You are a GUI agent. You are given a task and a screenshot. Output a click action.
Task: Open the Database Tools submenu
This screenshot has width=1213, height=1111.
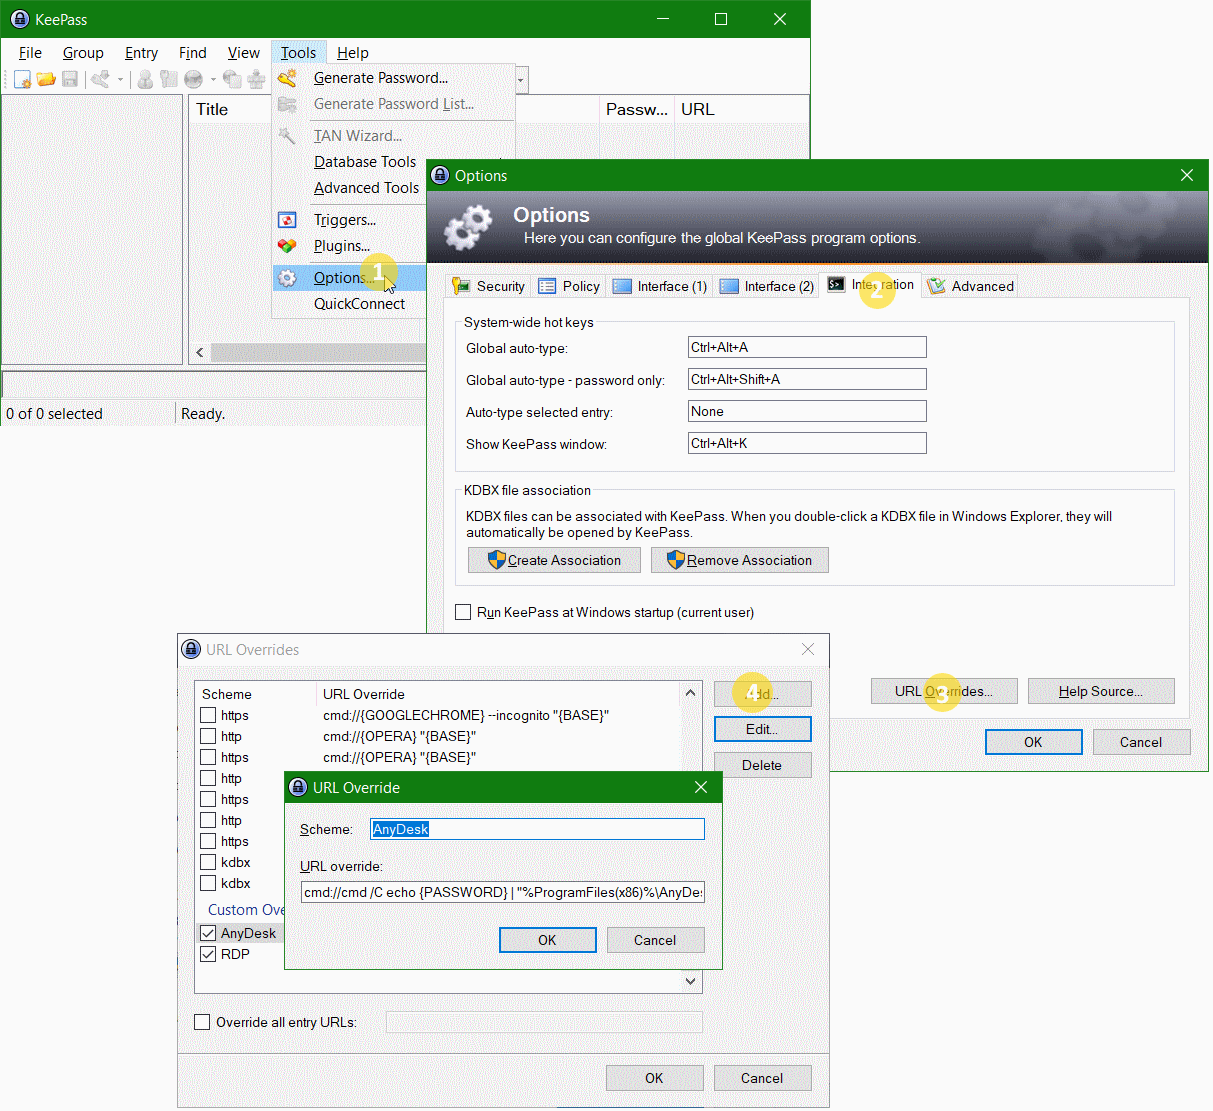365,162
